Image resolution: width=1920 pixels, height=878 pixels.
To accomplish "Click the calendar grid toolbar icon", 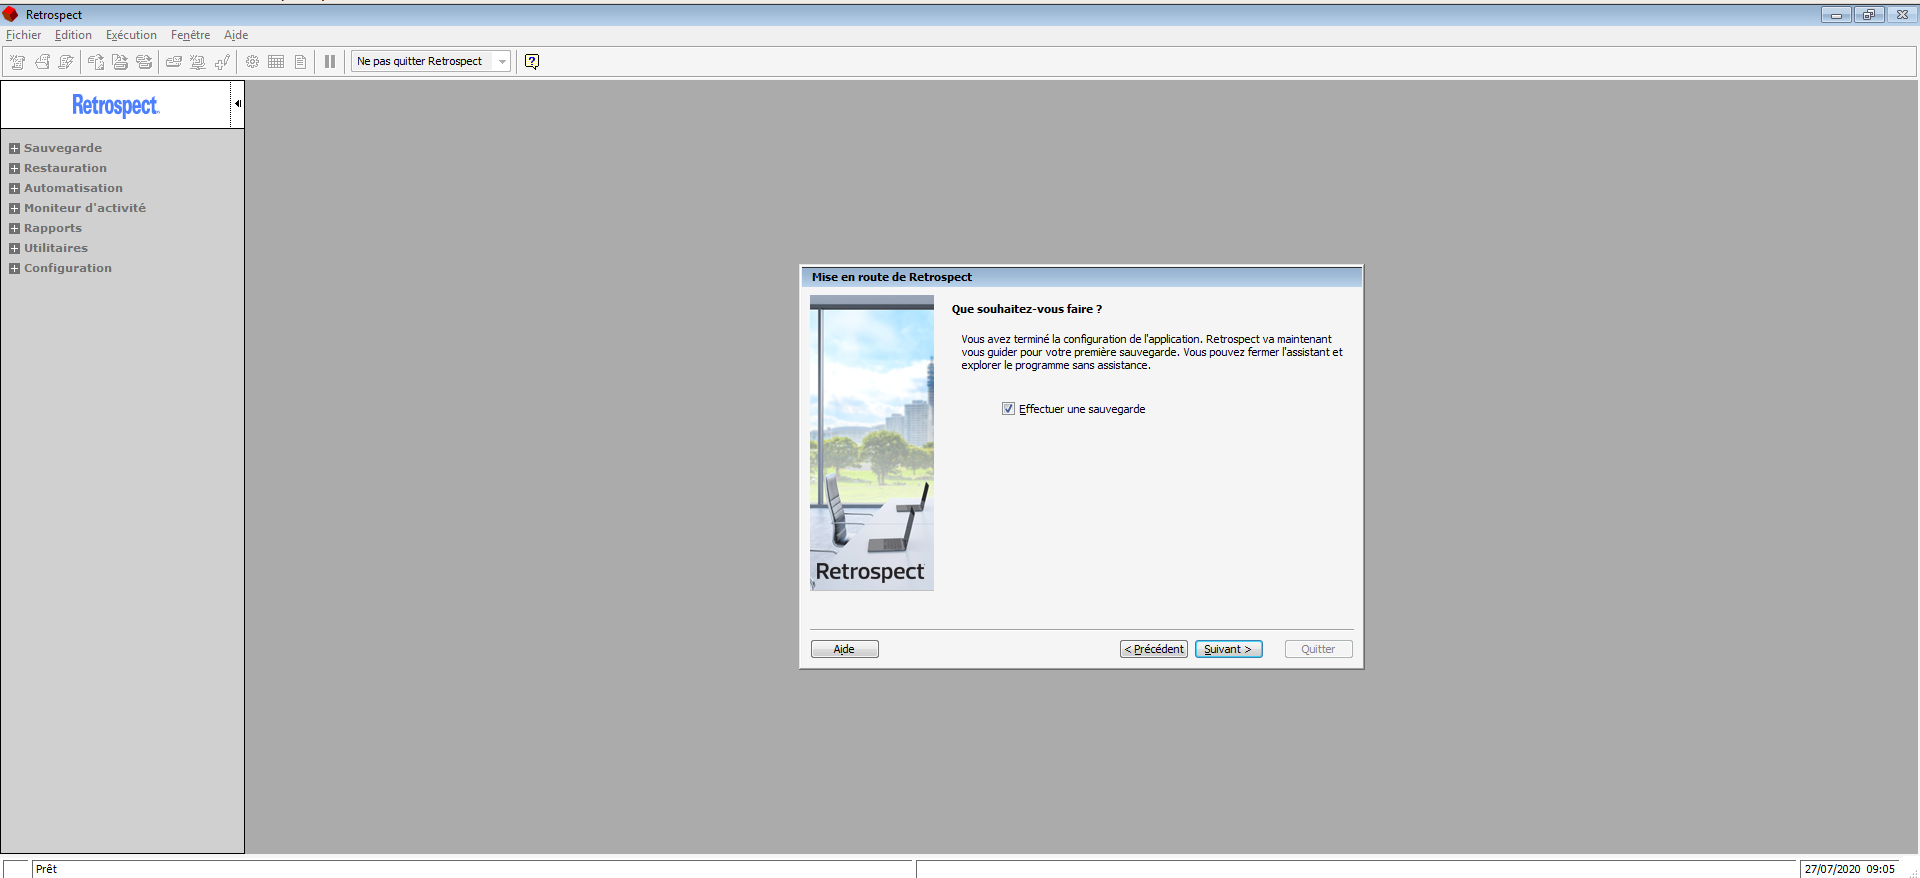I will (276, 62).
